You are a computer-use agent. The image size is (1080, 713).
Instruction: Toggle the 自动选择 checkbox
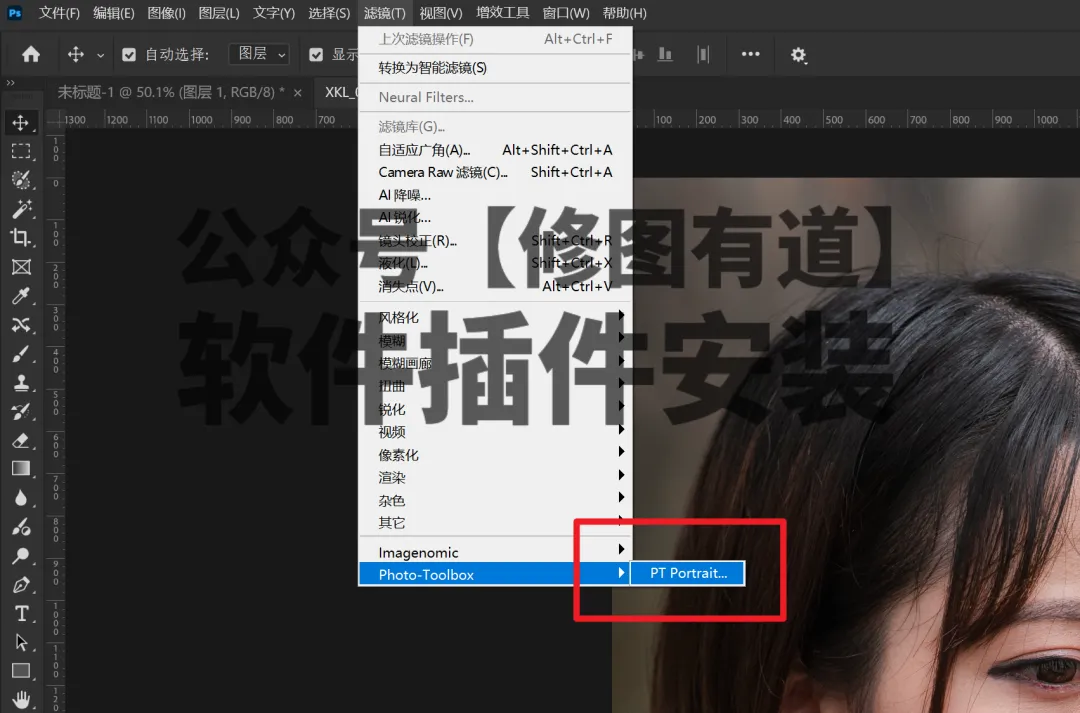(x=129, y=54)
